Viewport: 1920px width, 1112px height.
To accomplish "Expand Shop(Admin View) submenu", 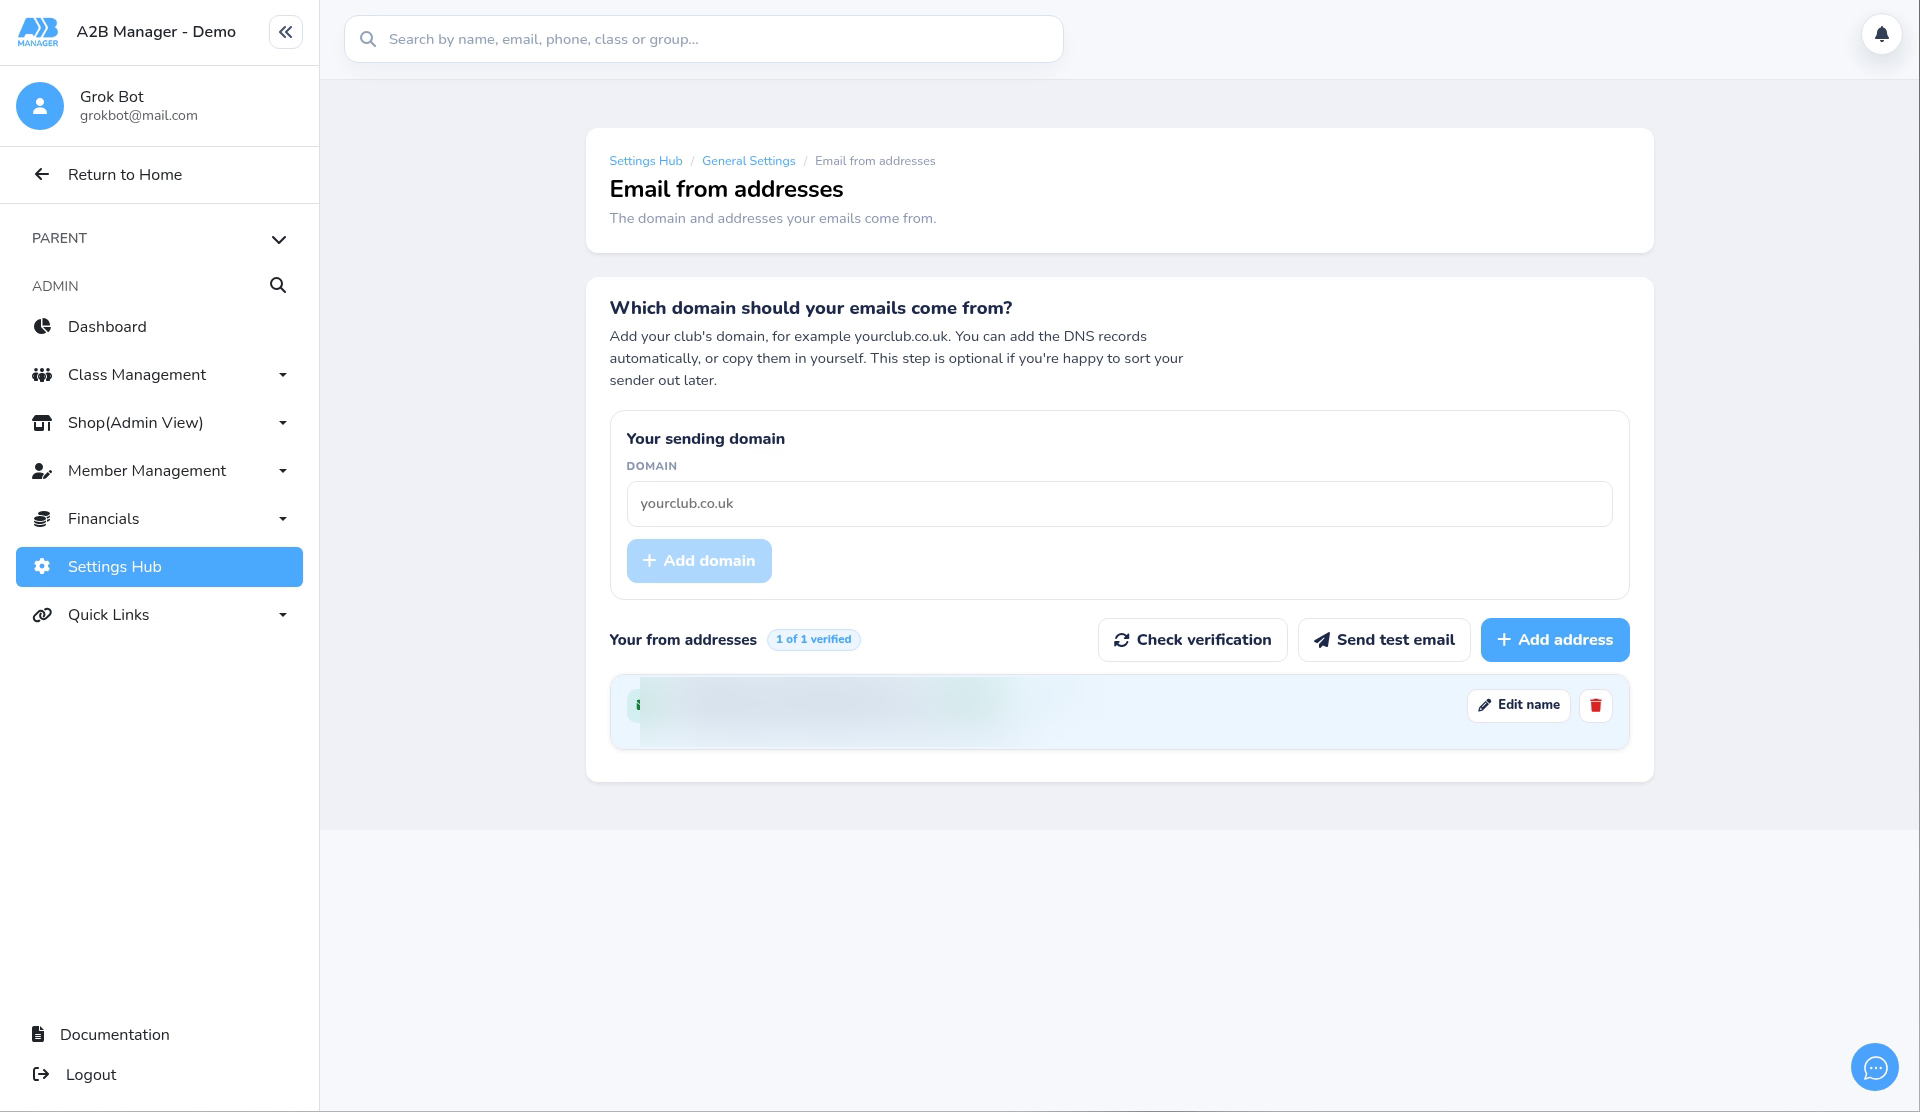I will point(283,423).
